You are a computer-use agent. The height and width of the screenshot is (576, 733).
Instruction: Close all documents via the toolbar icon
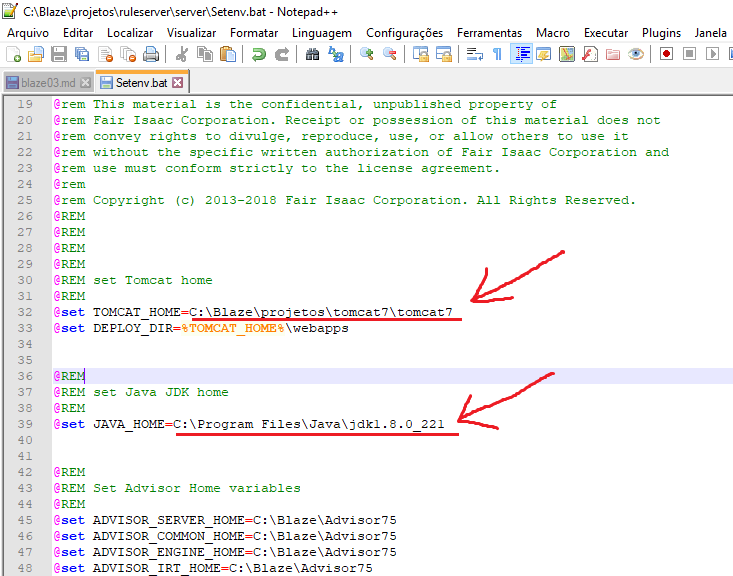128,54
